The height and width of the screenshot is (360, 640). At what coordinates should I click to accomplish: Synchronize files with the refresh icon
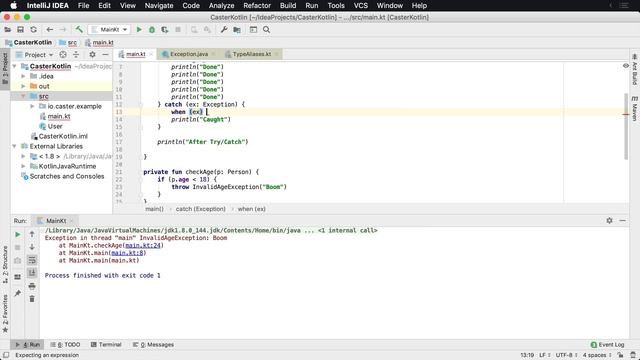click(x=33, y=29)
